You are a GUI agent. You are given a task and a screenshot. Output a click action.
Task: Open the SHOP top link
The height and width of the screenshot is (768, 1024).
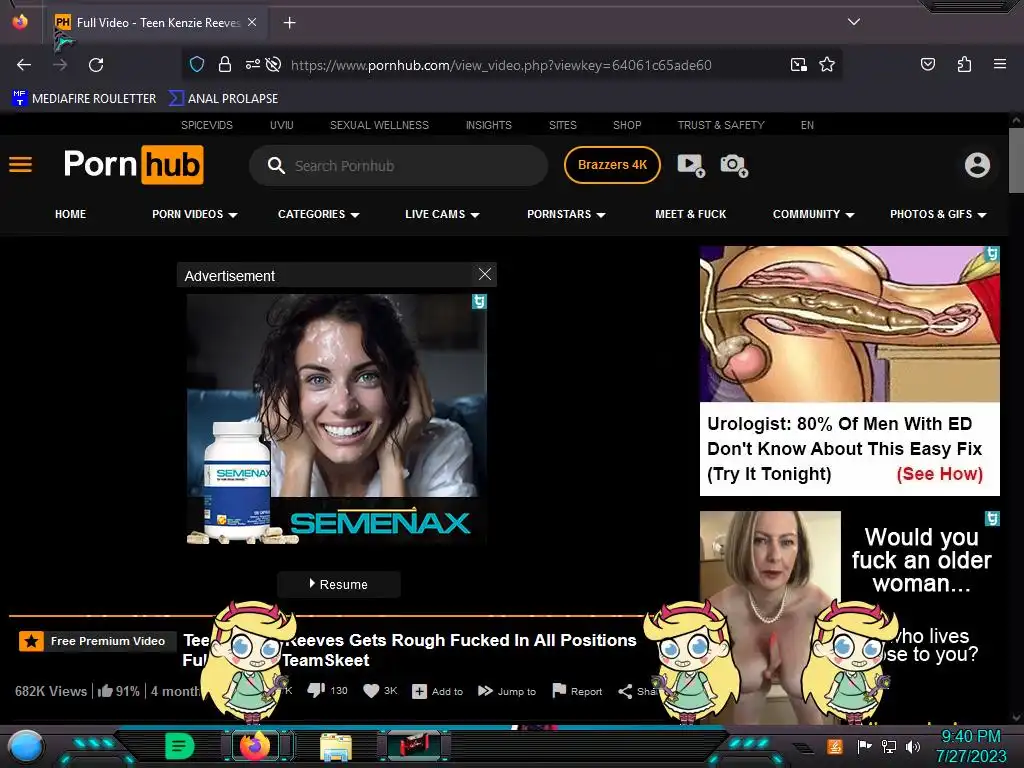pyautogui.click(x=627, y=125)
